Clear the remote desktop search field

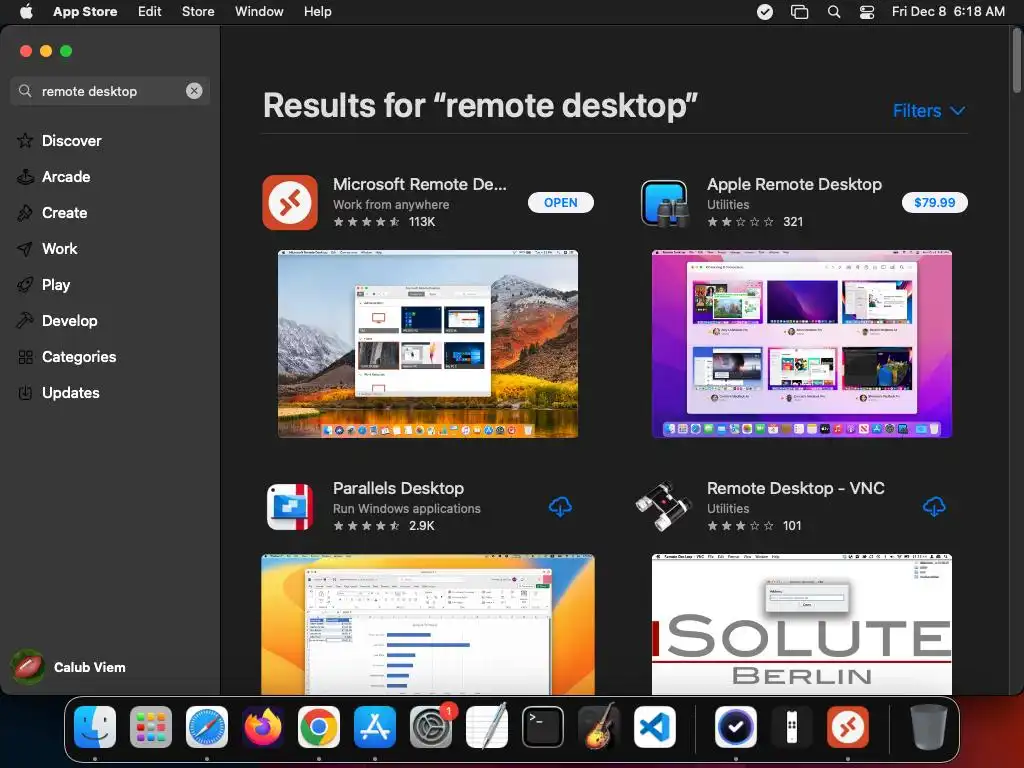[x=194, y=91]
